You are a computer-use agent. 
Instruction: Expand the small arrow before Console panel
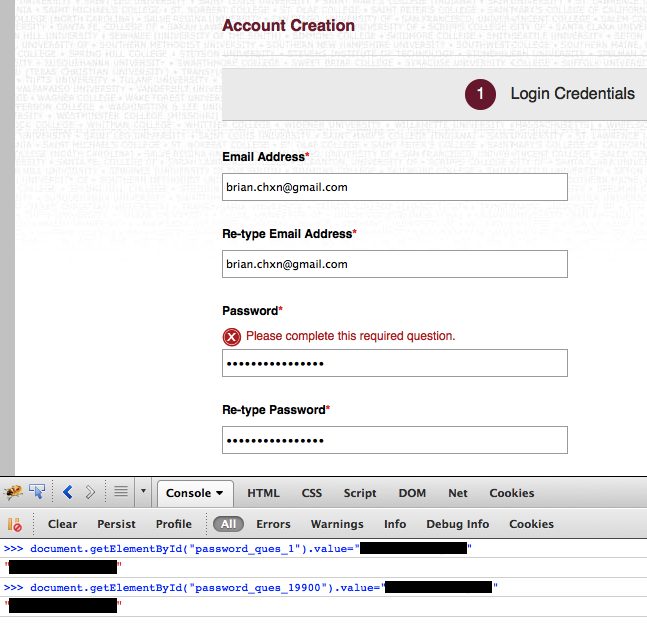144,492
